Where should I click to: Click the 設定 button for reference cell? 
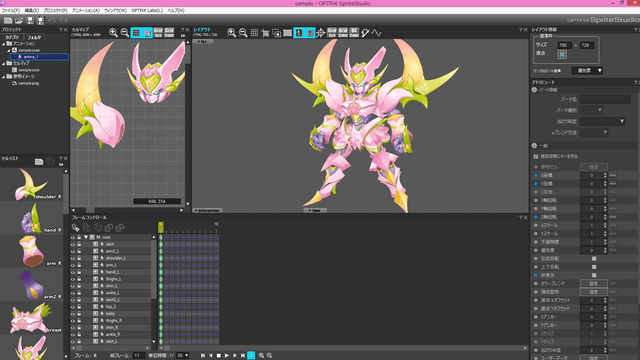tap(593, 167)
